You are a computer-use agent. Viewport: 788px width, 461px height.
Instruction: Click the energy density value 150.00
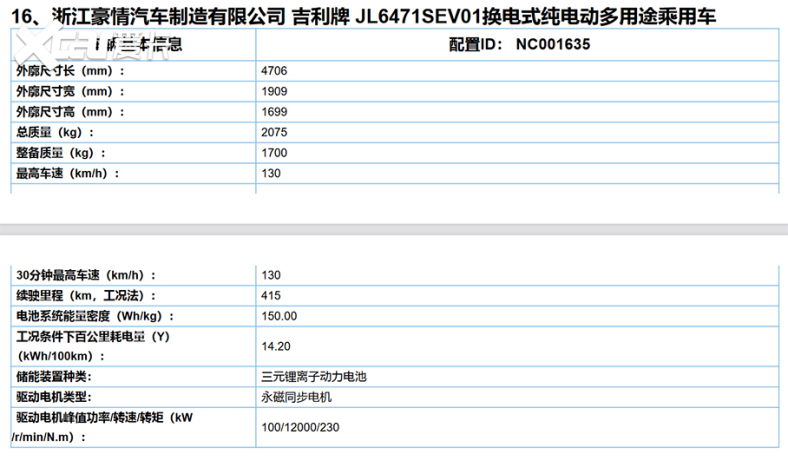pyautogui.click(x=279, y=316)
